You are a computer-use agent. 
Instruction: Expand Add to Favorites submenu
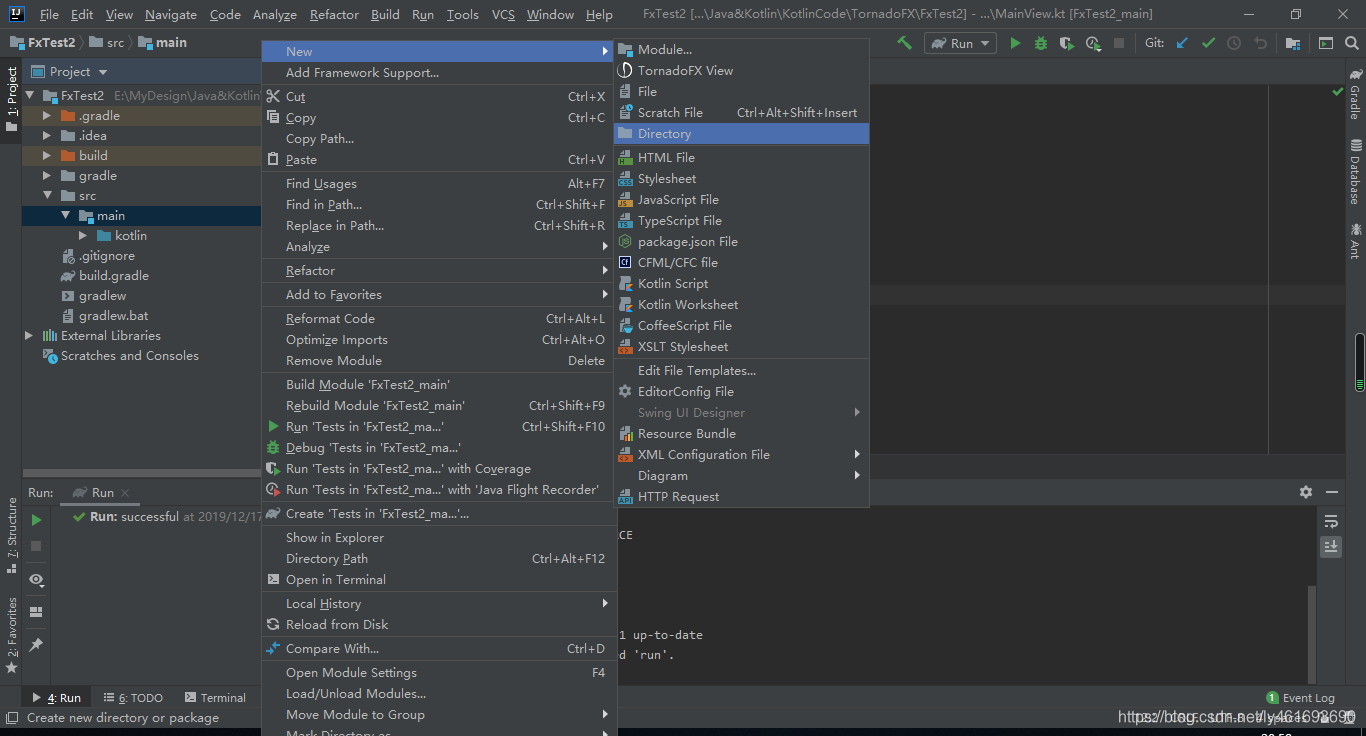(437, 295)
